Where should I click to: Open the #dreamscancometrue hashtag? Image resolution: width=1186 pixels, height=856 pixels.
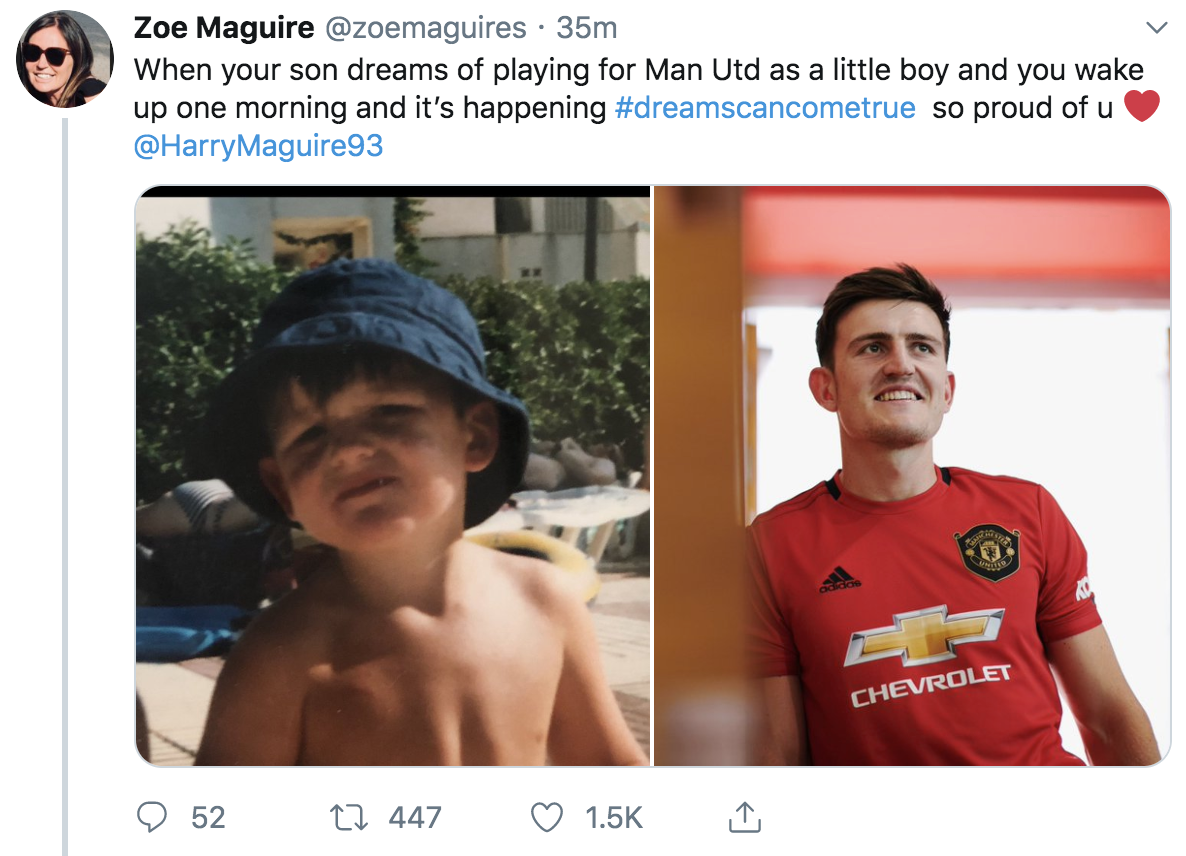[765, 108]
